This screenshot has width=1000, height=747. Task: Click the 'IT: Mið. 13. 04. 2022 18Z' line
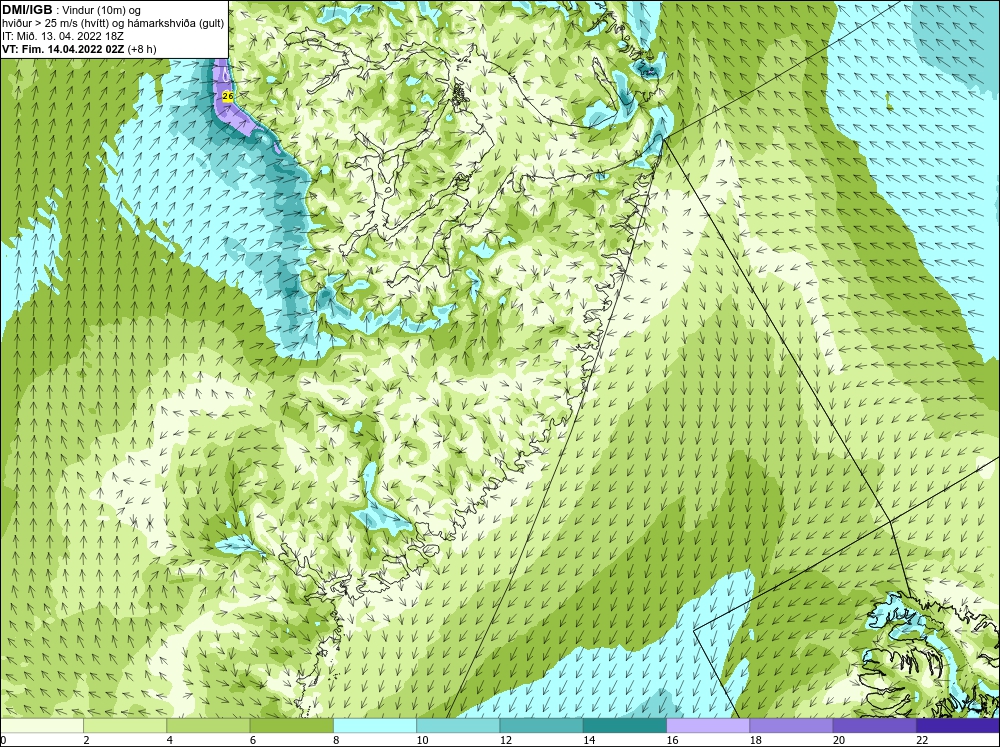coord(62,36)
